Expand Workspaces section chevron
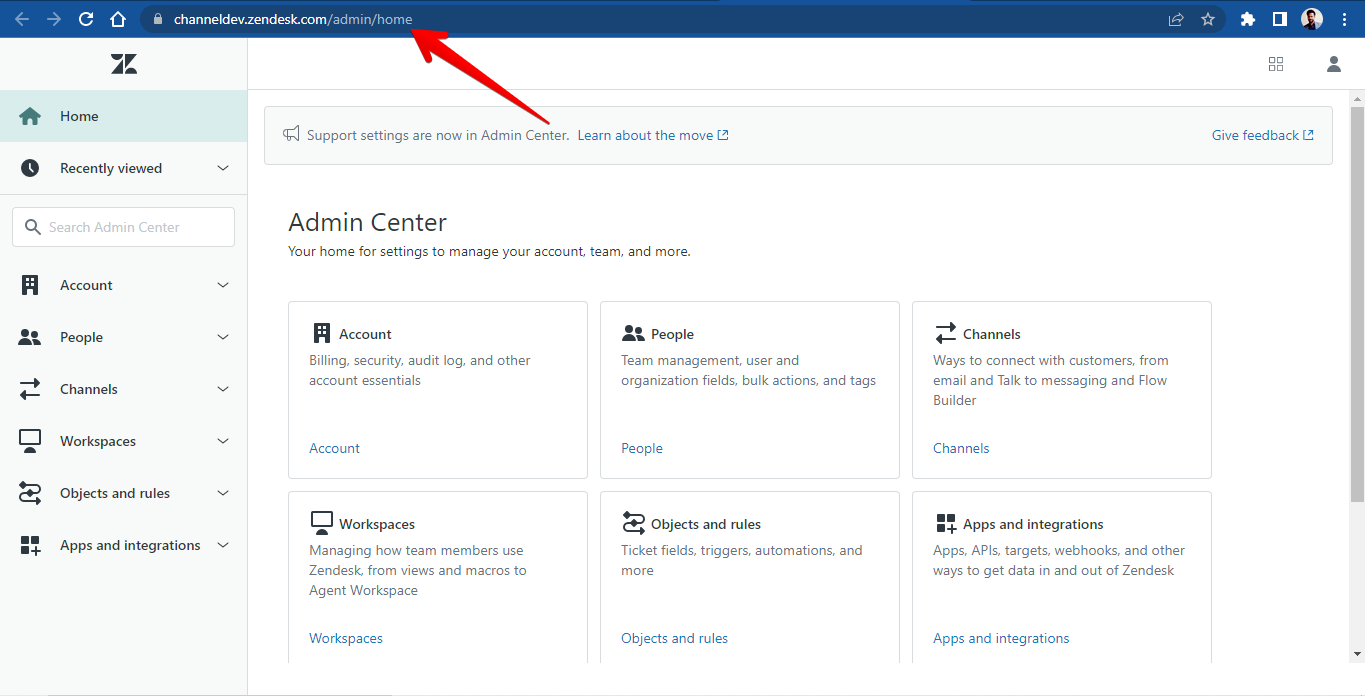Viewport: 1365px width, 696px height. pos(223,441)
